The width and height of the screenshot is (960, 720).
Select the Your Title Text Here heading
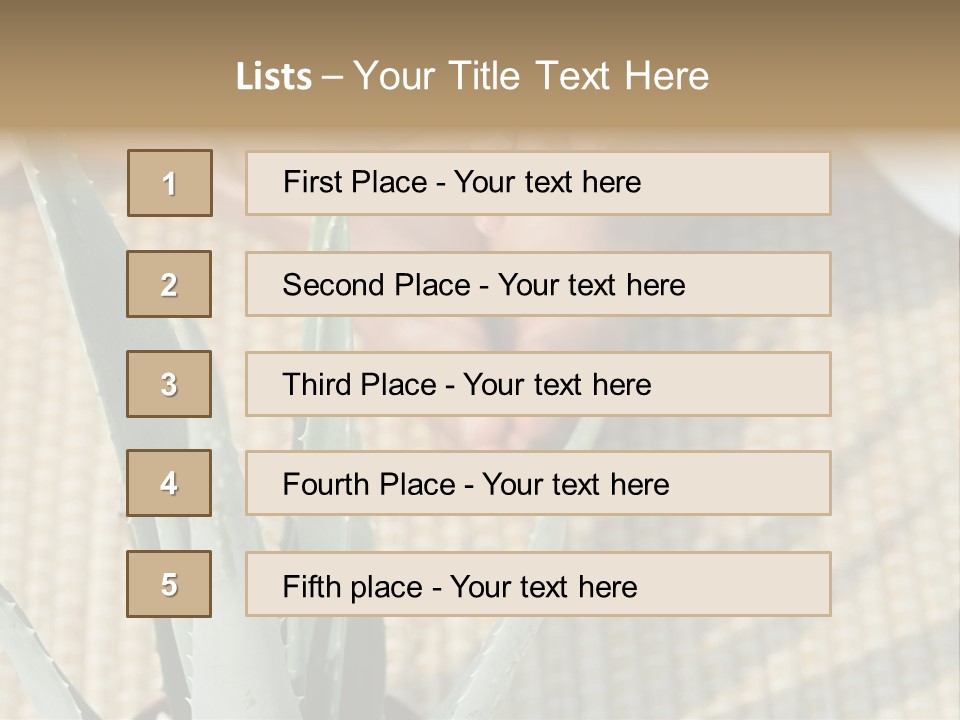coord(531,76)
